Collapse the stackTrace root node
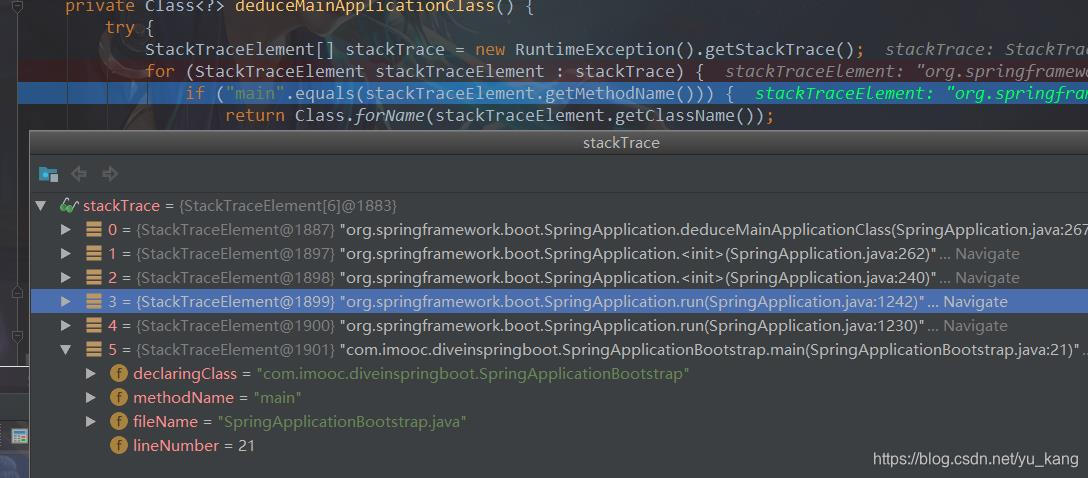Image resolution: width=1088 pixels, height=478 pixels. pos(41,205)
